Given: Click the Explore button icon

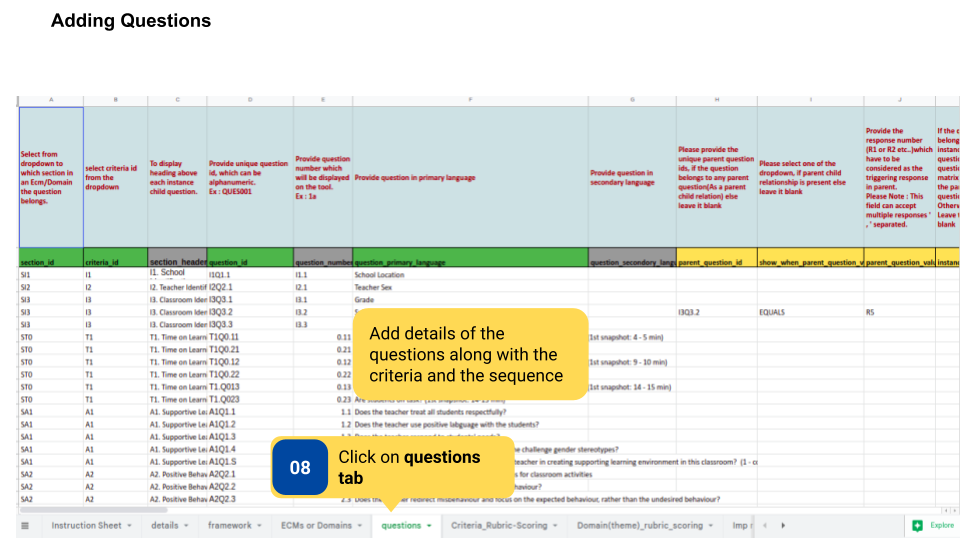Looking at the screenshot, I should 917,525.
